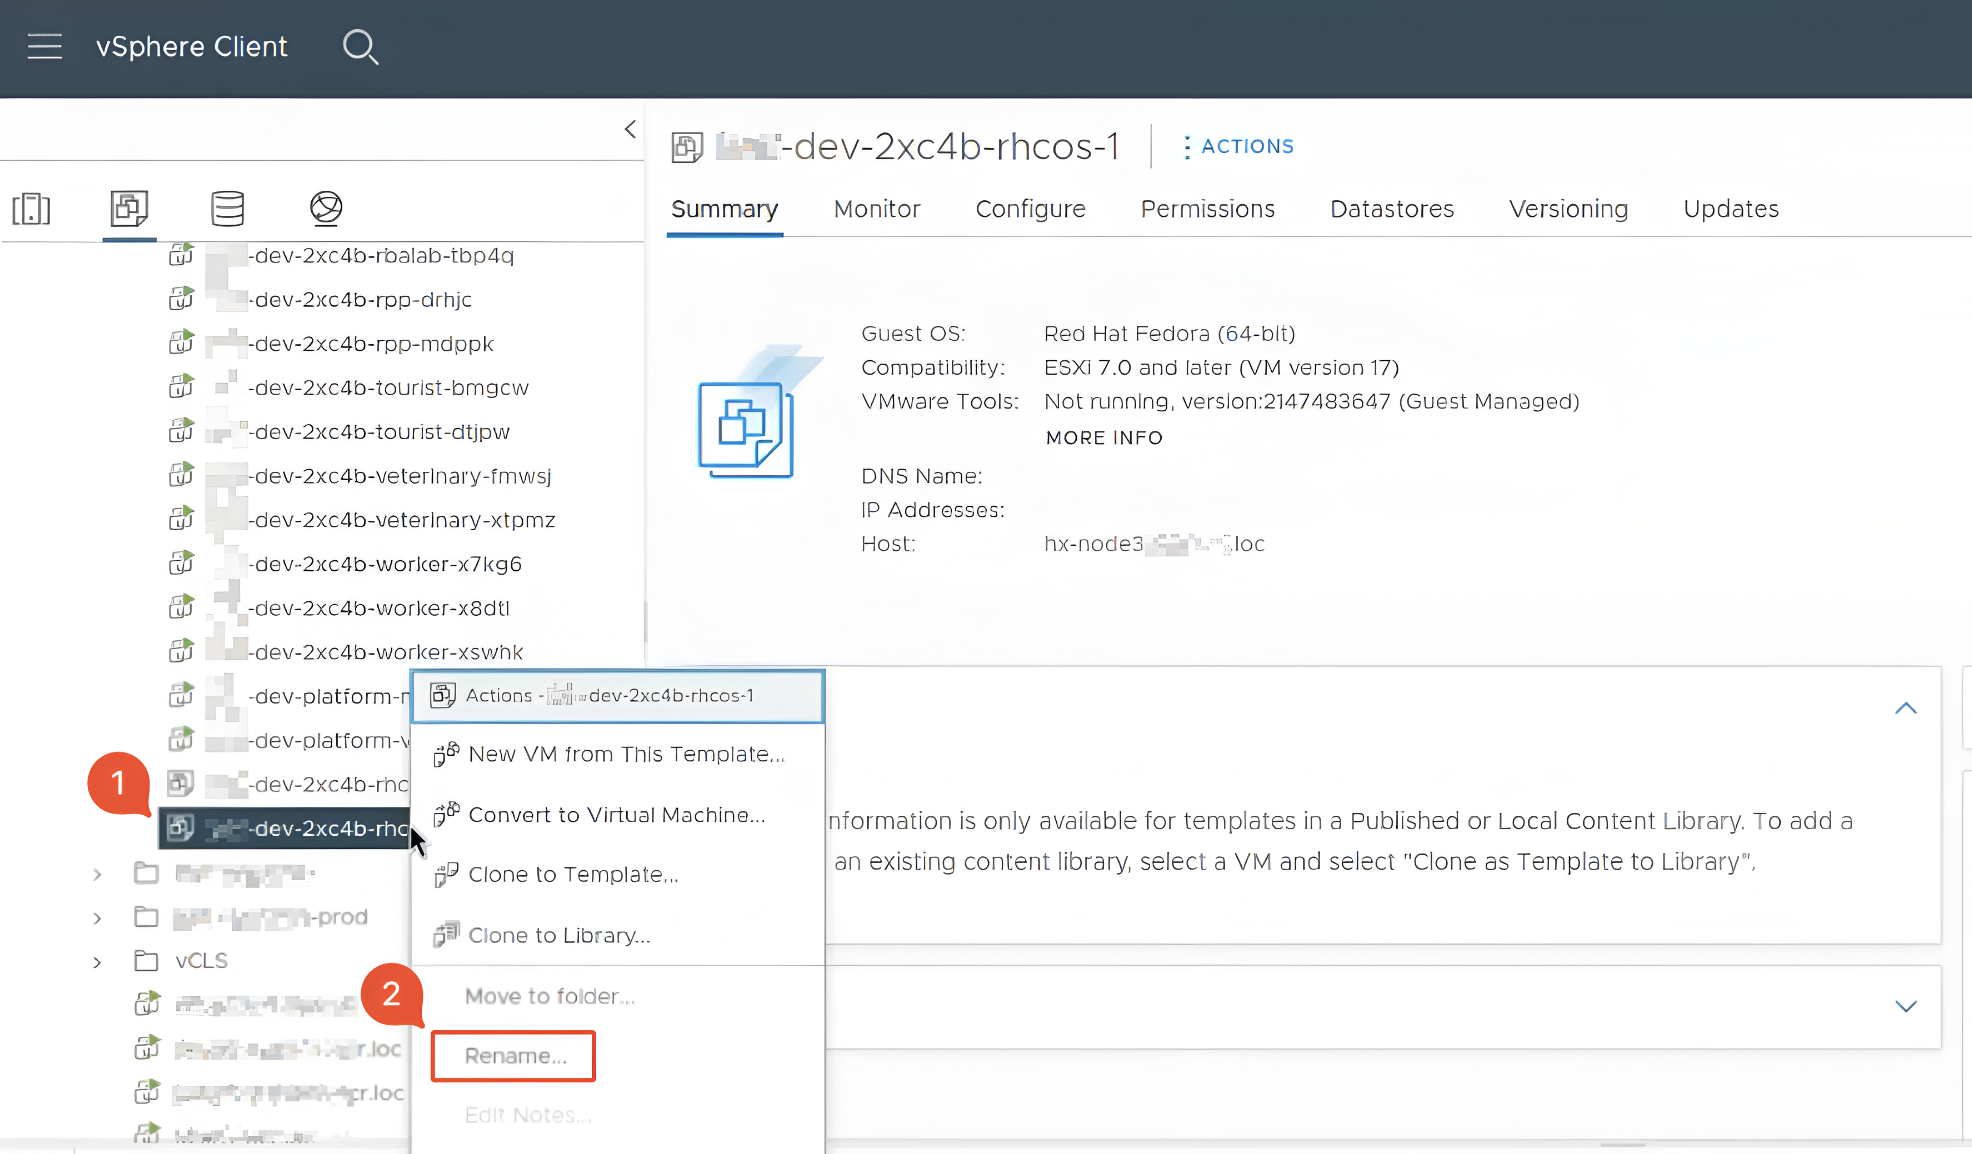This screenshot has height=1154, width=1972.
Task: Click template icon beside the page title
Action: pyautogui.click(x=687, y=147)
